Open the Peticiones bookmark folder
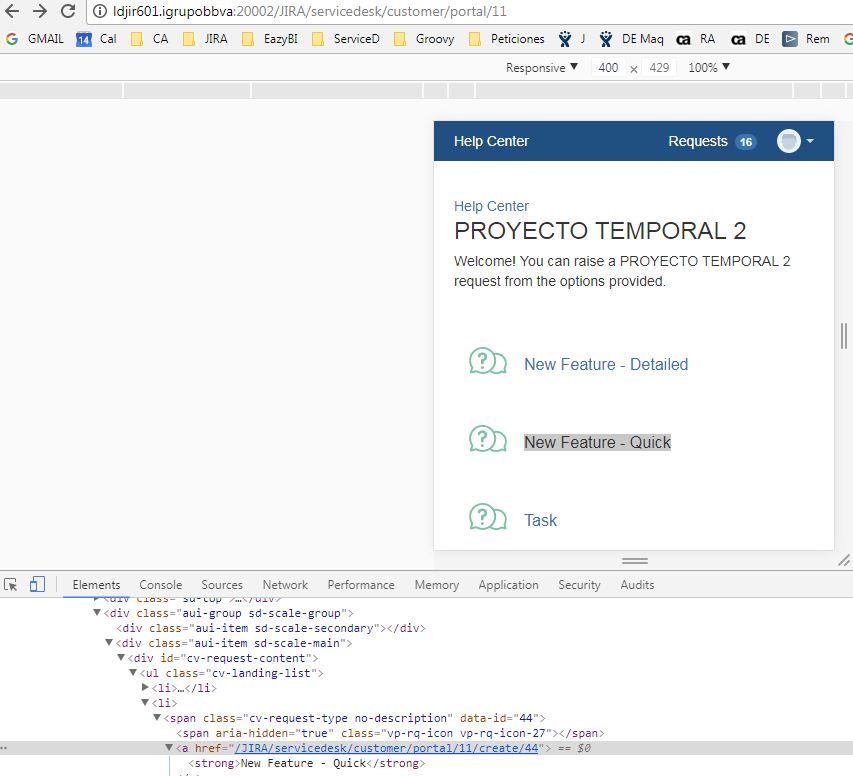Image resolution: width=853 pixels, height=776 pixels. 506,39
